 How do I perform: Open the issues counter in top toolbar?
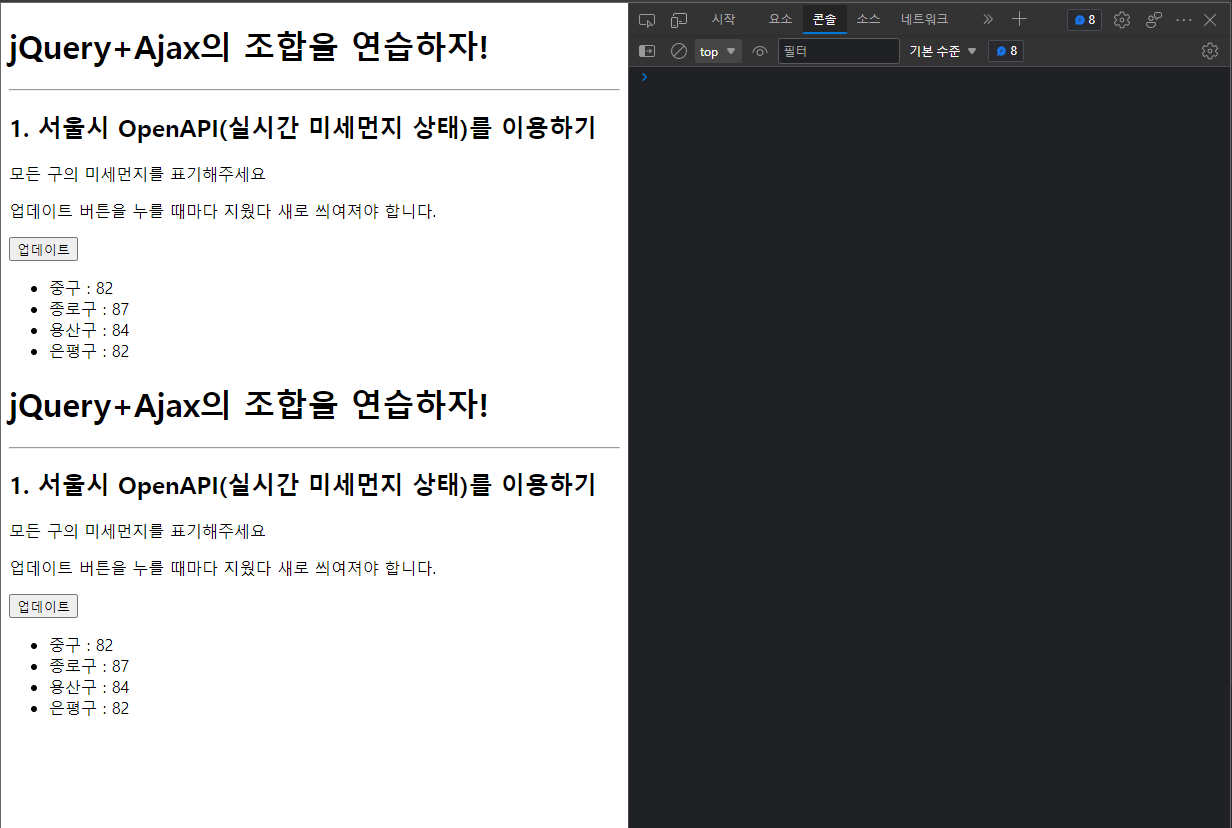point(1085,20)
